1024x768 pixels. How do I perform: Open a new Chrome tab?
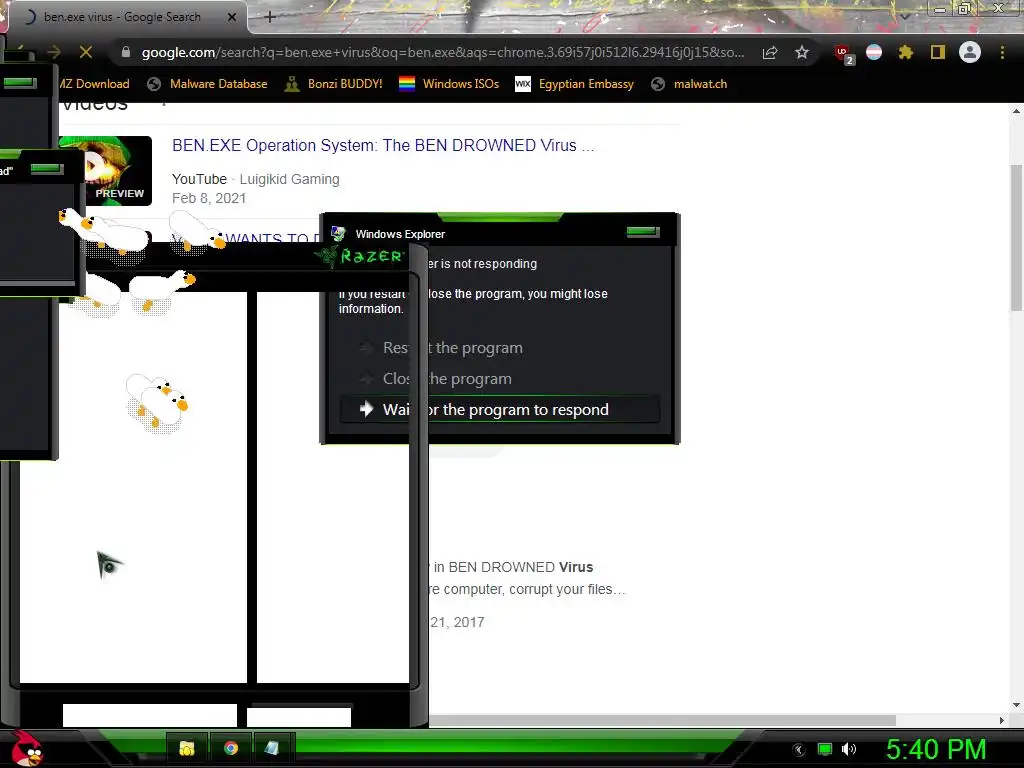(x=270, y=17)
